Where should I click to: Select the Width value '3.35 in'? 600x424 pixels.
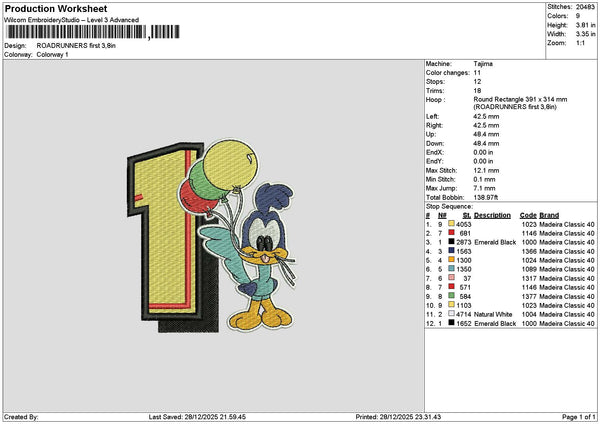(585, 34)
